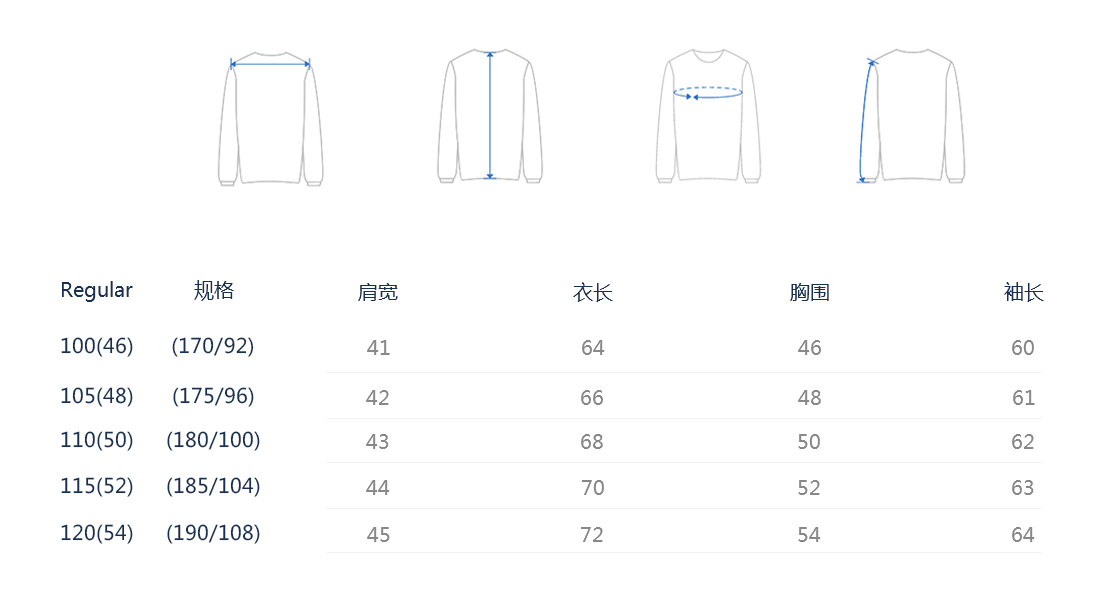The width and height of the screenshot is (1106, 603).
Task: Select size 120(54) row label
Action: click(x=96, y=533)
